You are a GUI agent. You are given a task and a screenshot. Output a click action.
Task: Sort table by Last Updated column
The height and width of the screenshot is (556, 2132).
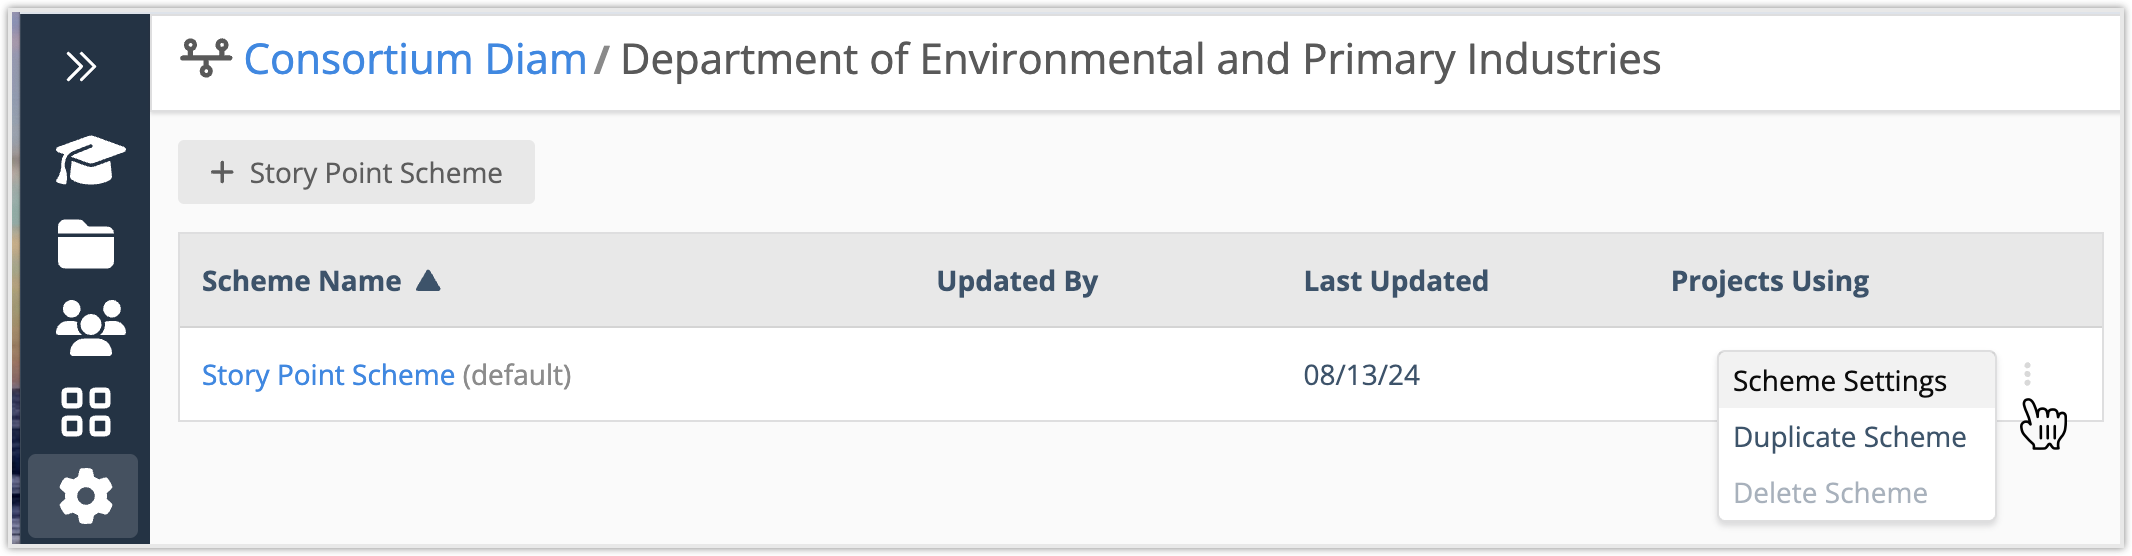click(x=1396, y=281)
